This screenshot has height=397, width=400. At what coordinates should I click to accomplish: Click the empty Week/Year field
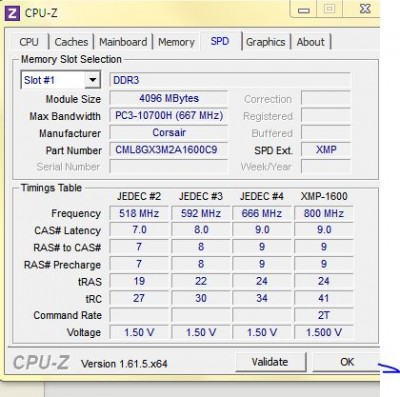tap(326, 167)
